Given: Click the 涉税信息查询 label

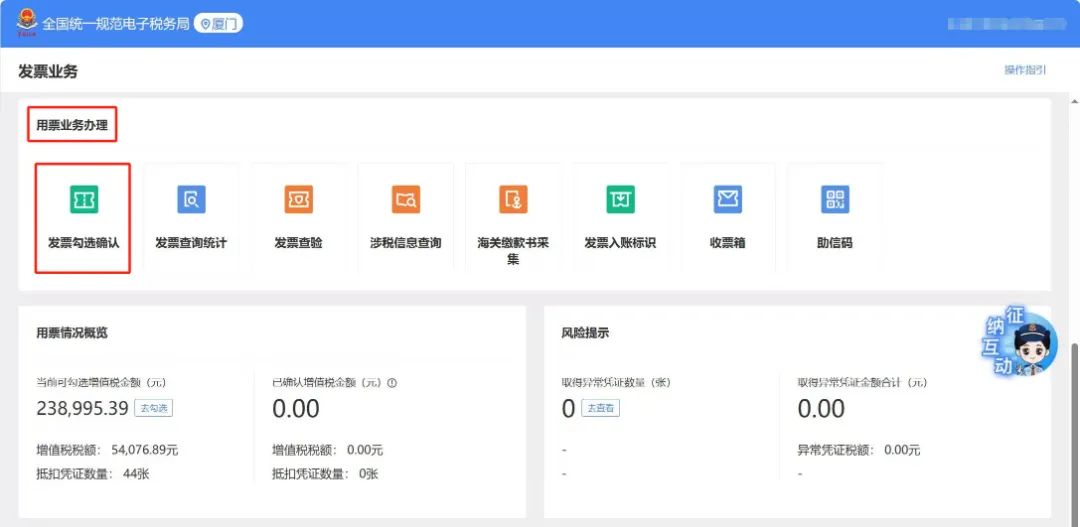Looking at the screenshot, I should coord(406,243).
